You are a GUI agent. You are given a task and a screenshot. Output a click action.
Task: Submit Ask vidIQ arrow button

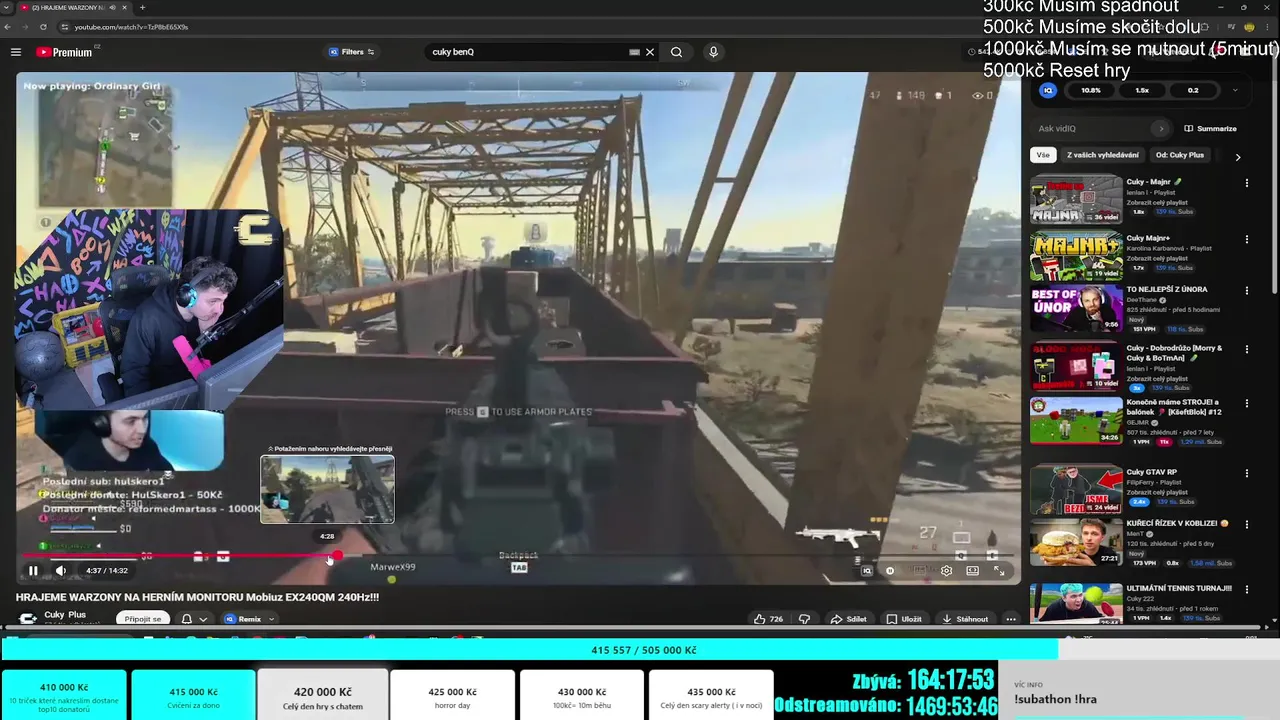tap(1161, 128)
